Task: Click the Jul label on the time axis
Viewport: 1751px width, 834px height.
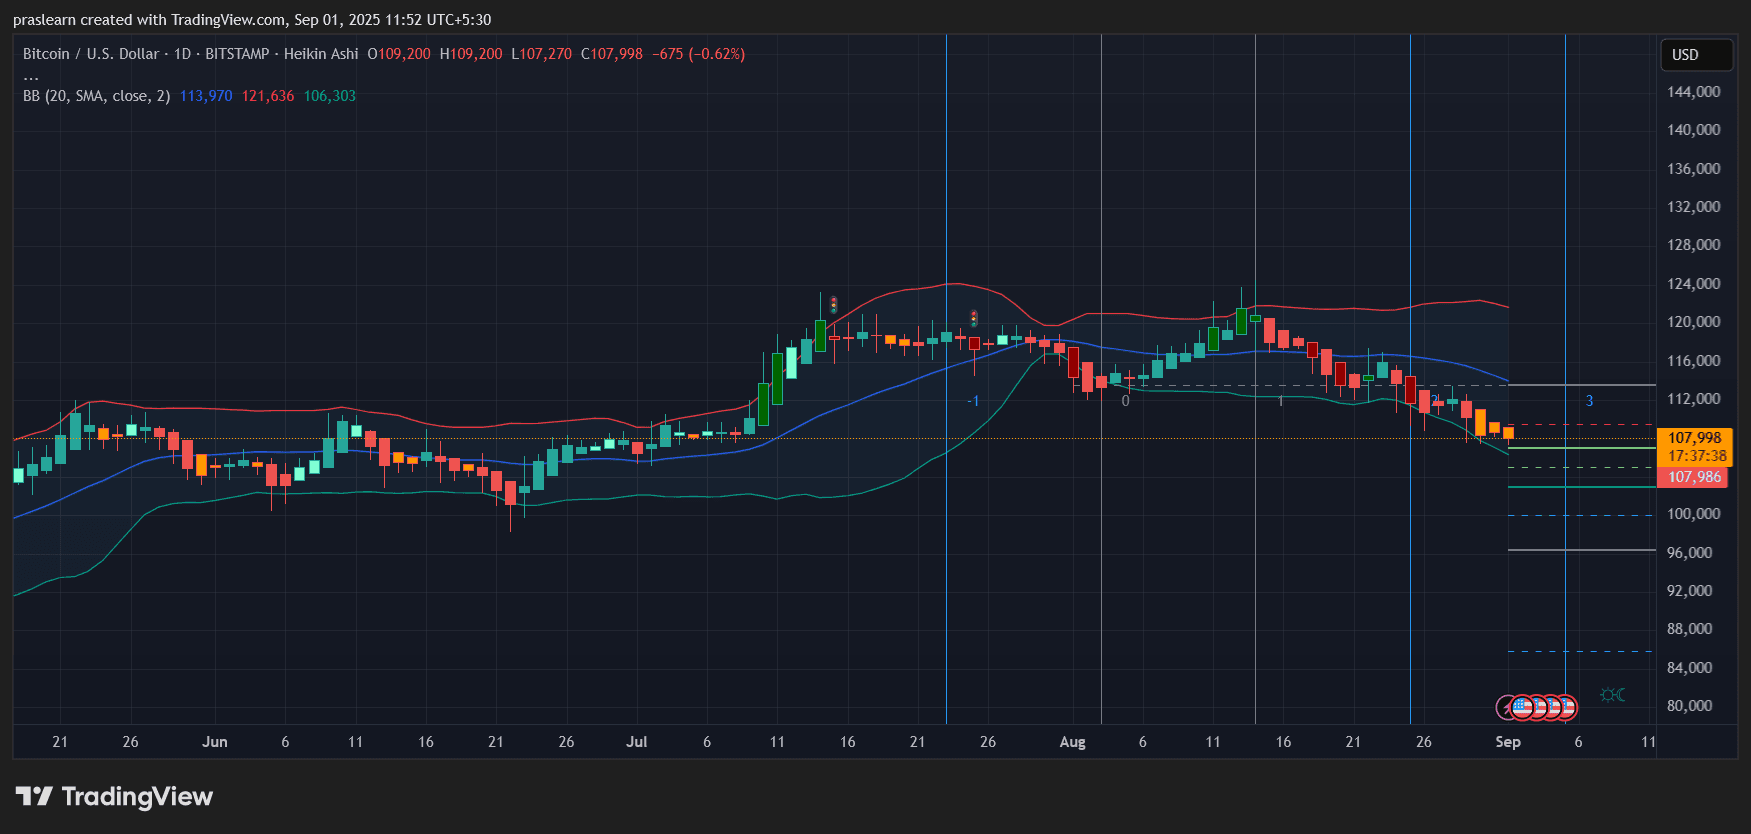Action: click(x=636, y=742)
